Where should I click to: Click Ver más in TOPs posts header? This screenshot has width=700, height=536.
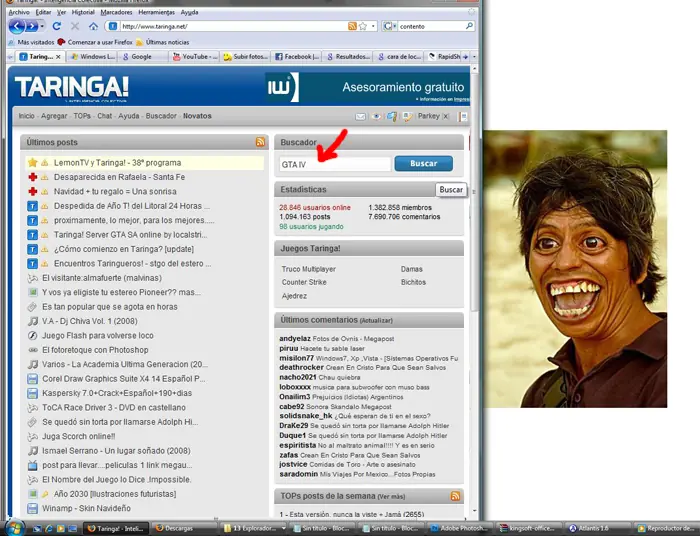391,496
